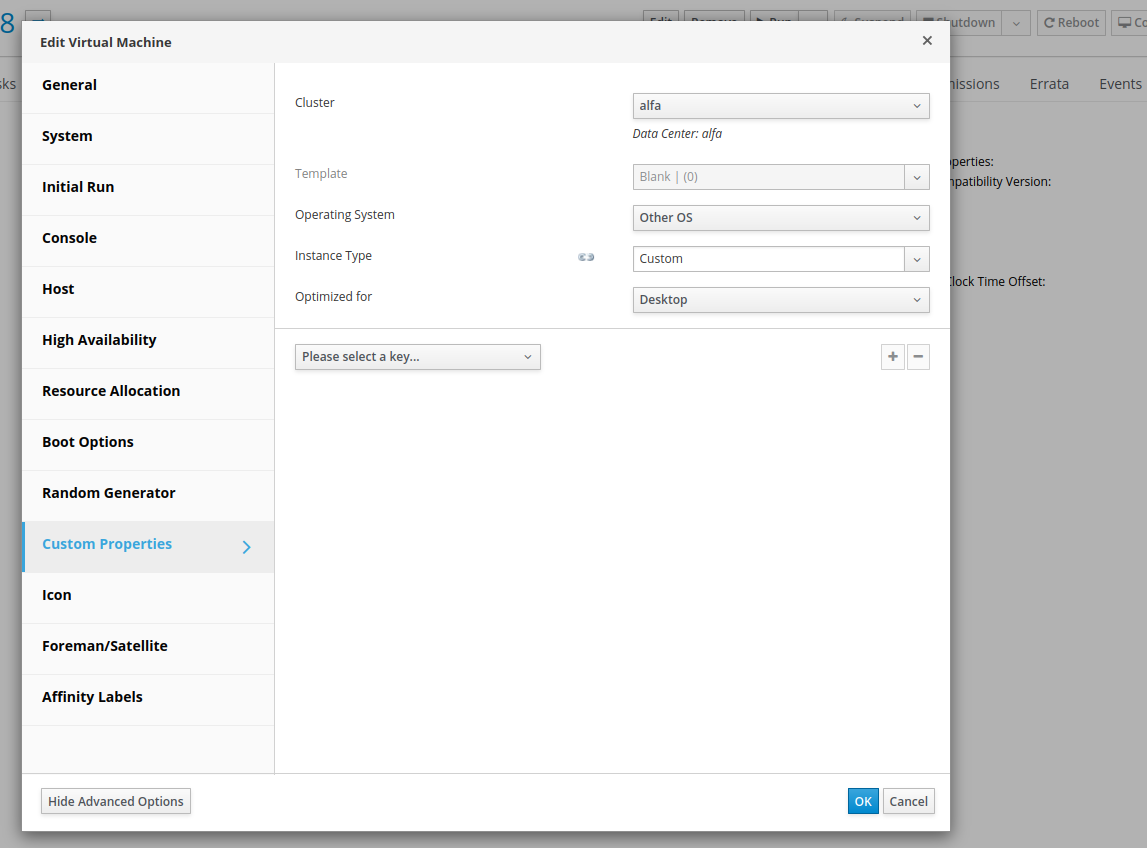Expand the Instance Type combo box arrow
1147x848 pixels.
pos(917,259)
